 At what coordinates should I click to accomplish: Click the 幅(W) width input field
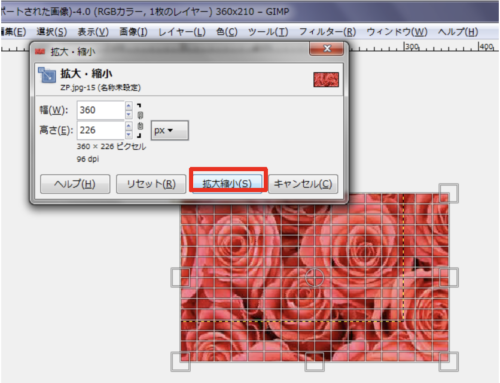pyautogui.click(x=101, y=110)
